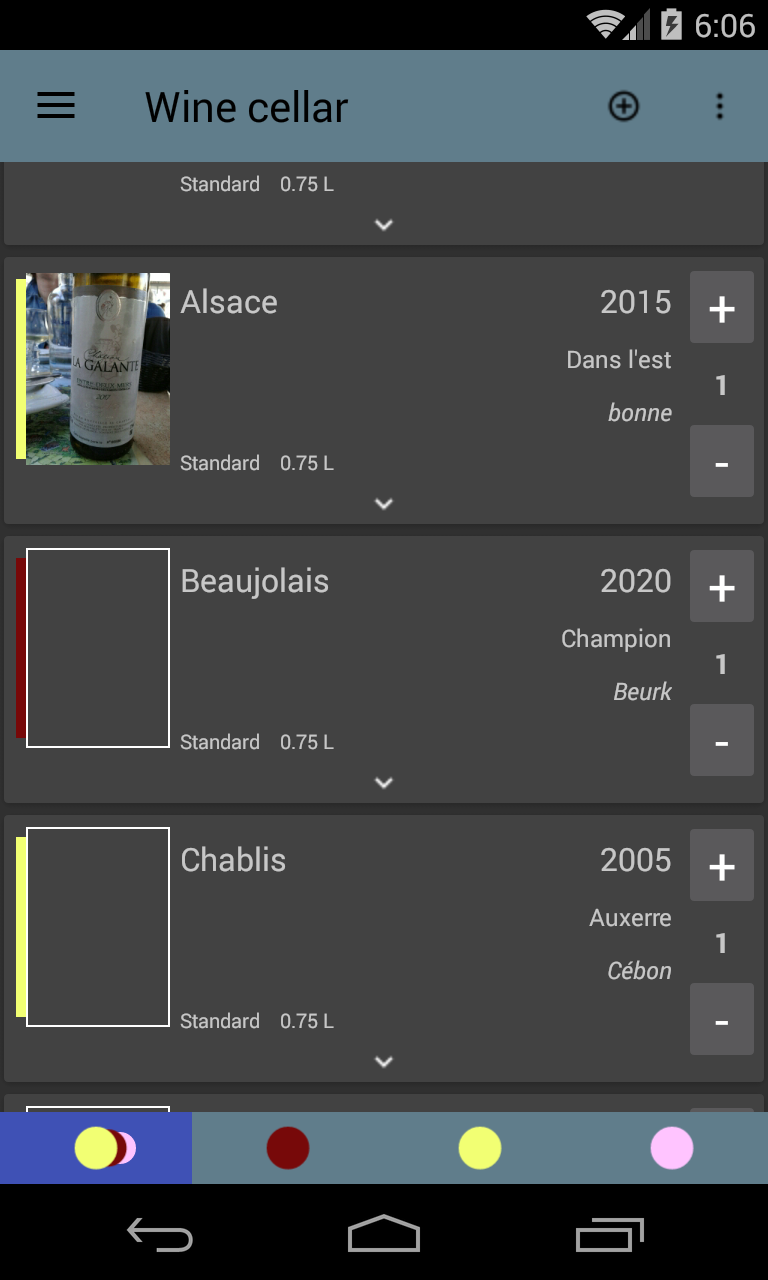This screenshot has height=1280, width=768.
Task: Increase Alsace bottle count with plus
Action: click(721, 308)
